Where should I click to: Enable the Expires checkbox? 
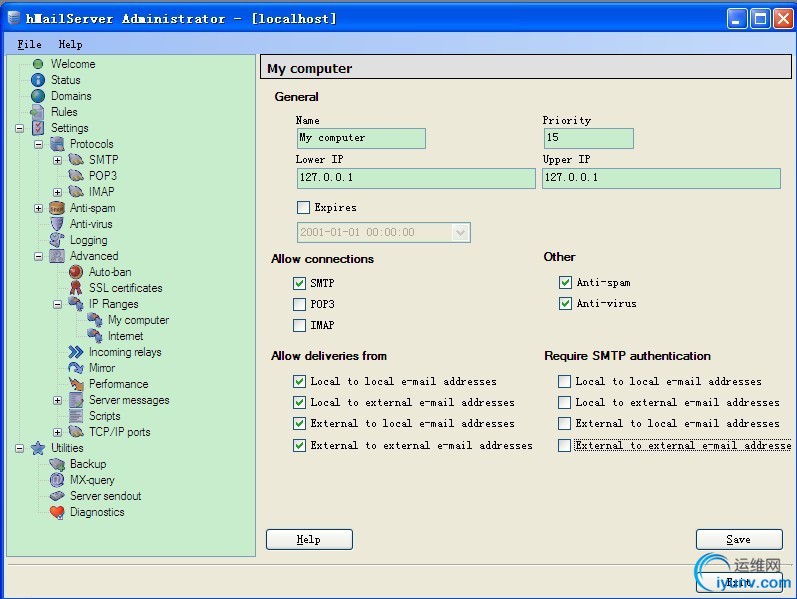303,207
